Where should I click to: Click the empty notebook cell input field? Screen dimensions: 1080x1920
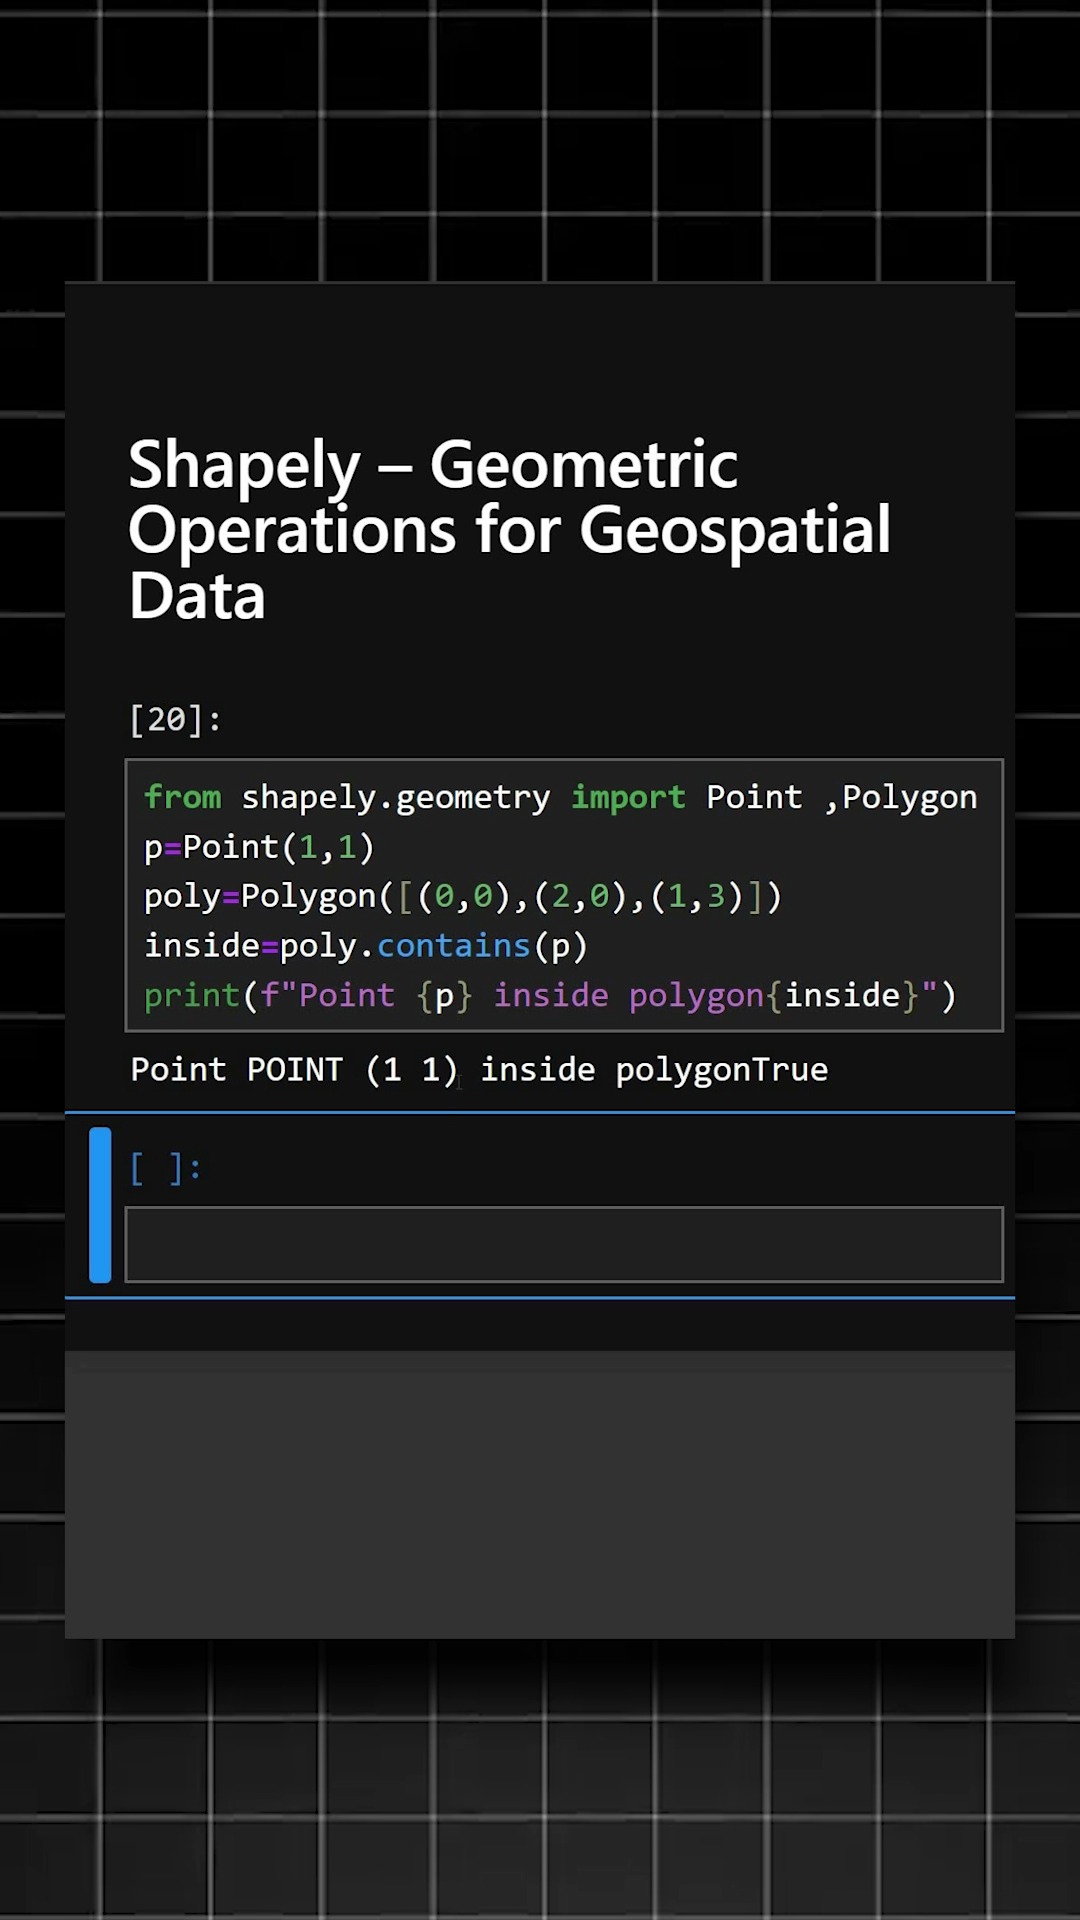[x=564, y=1244]
